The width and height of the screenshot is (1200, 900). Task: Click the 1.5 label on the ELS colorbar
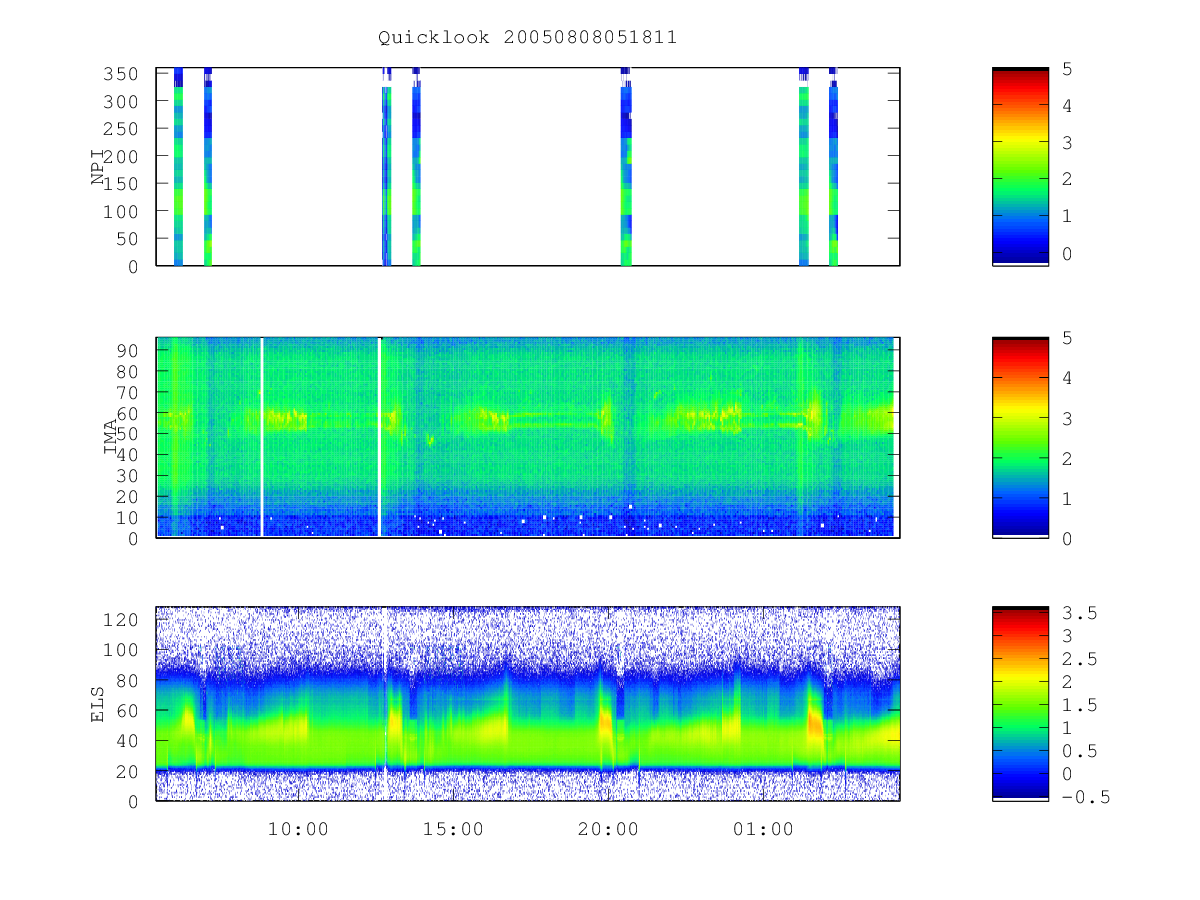tap(1078, 705)
